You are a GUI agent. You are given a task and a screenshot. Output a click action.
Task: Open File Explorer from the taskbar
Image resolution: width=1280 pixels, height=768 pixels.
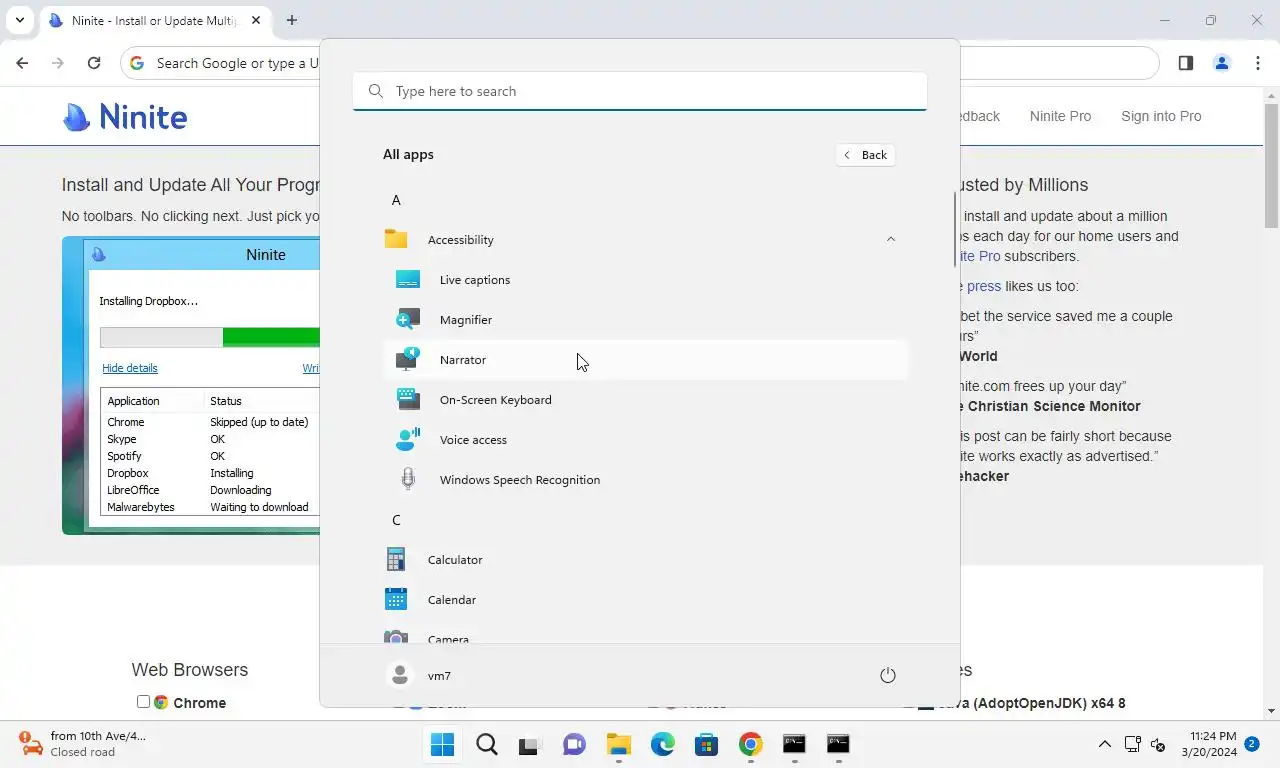(x=618, y=744)
